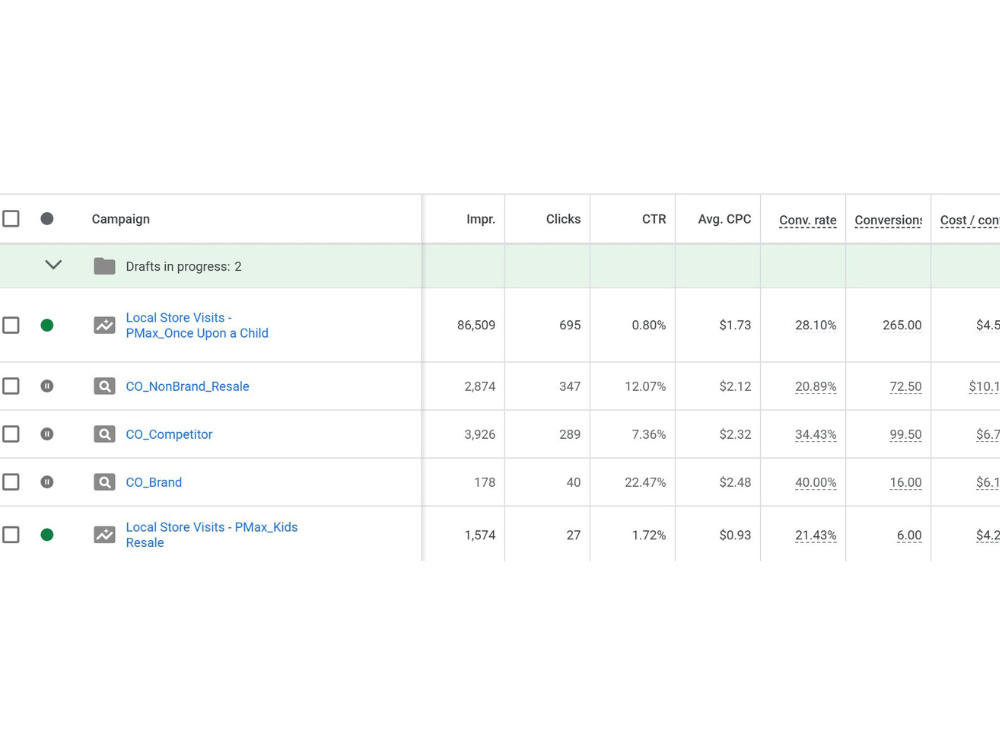Click the paused status icon for CO_Brand
This screenshot has height=750, width=1000.
[47, 482]
